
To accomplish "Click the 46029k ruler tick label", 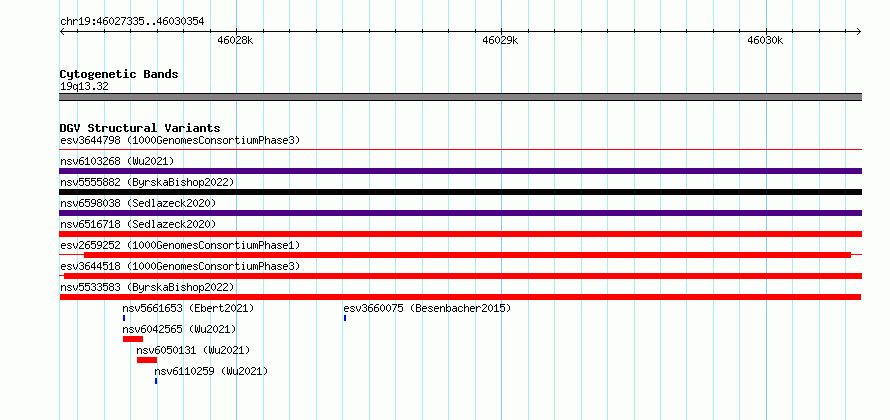I will (501, 40).
